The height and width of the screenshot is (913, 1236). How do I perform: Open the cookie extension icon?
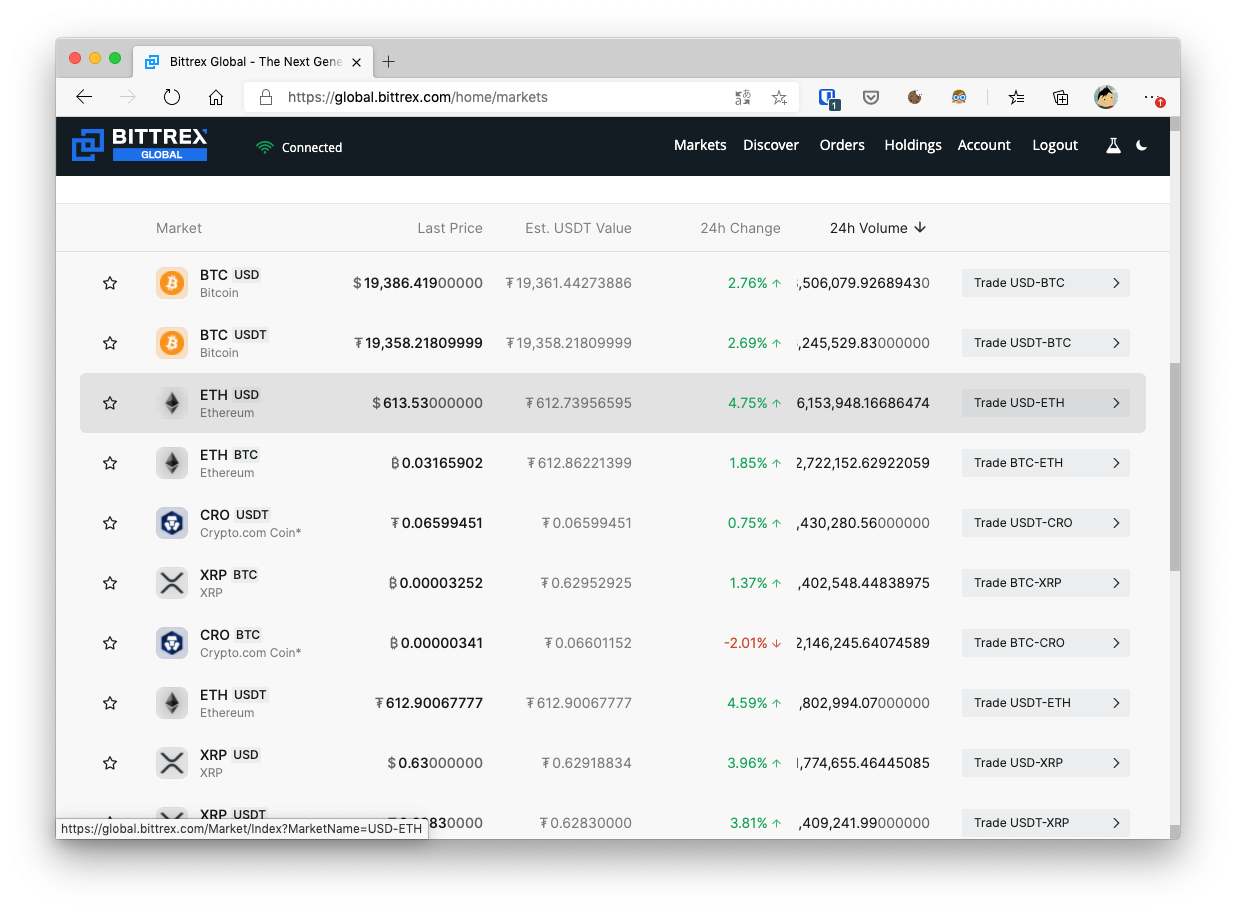(914, 97)
